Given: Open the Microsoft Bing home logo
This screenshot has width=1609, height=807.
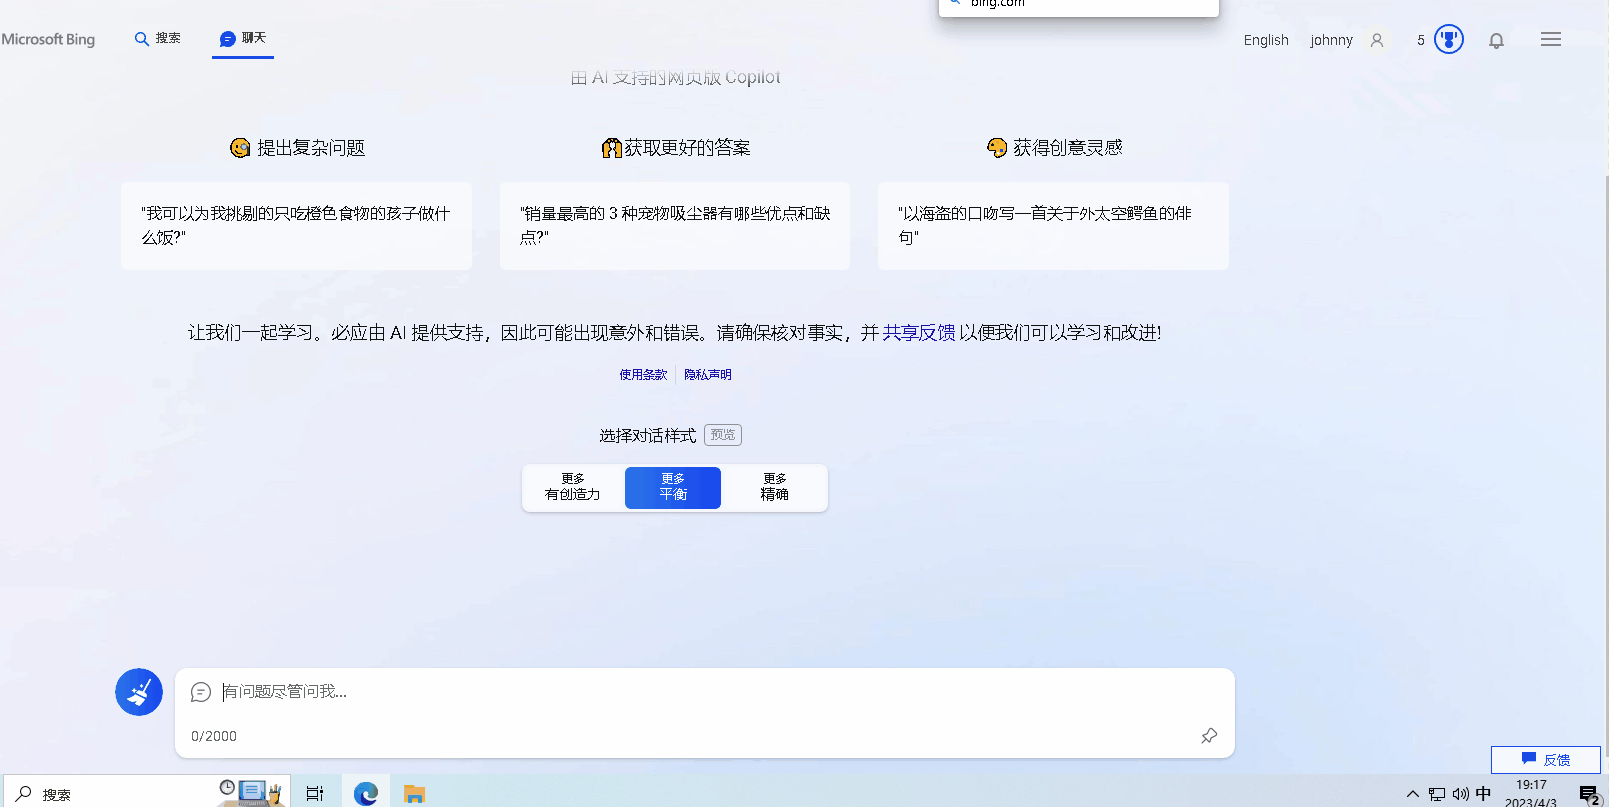Looking at the screenshot, I should click(48, 40).
